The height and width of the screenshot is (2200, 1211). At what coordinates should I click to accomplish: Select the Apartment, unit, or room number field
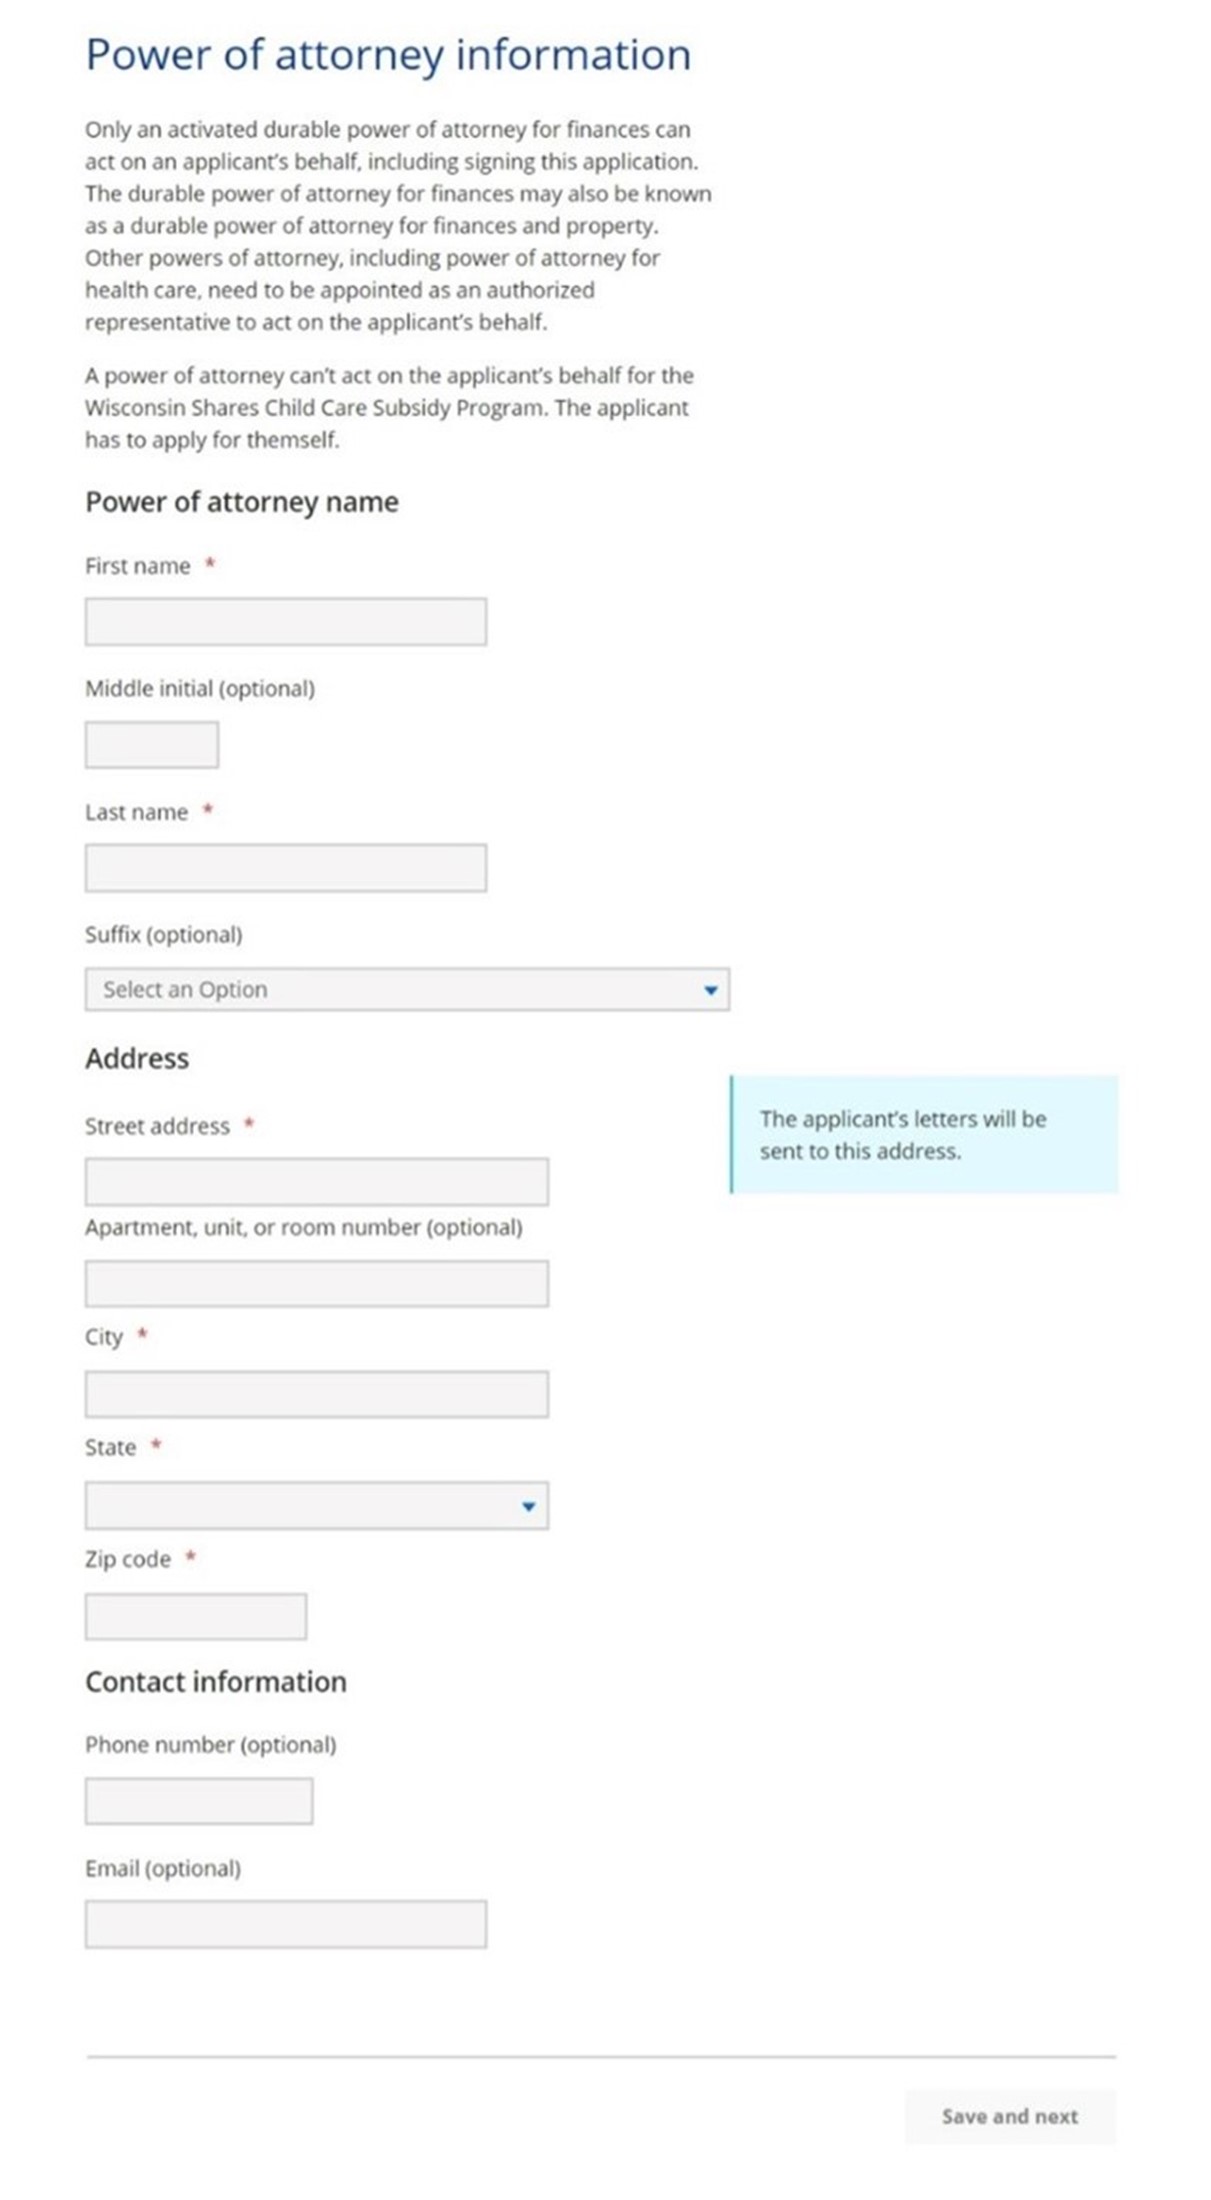pos(316,1284)
